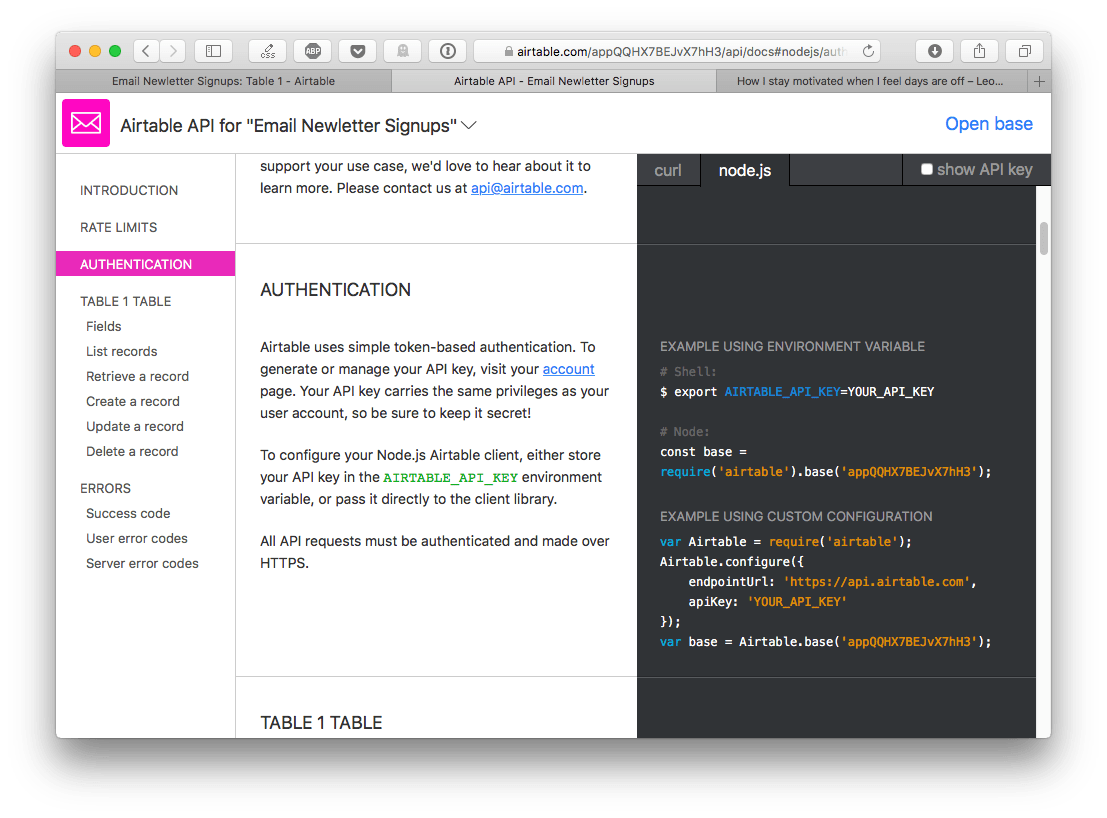The image size is (1107, 818).
Task: Click EXAMPLE USING ENVIRONMENT VARIABLE heading
Action: point(792,347)
